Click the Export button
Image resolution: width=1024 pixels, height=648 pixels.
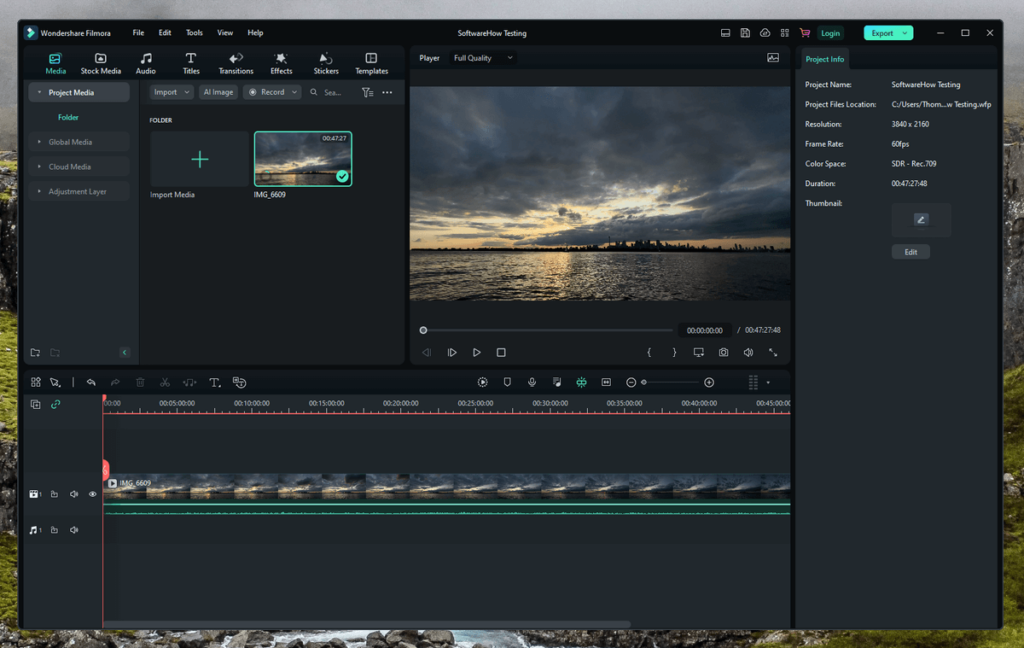(x=882, y=33)
